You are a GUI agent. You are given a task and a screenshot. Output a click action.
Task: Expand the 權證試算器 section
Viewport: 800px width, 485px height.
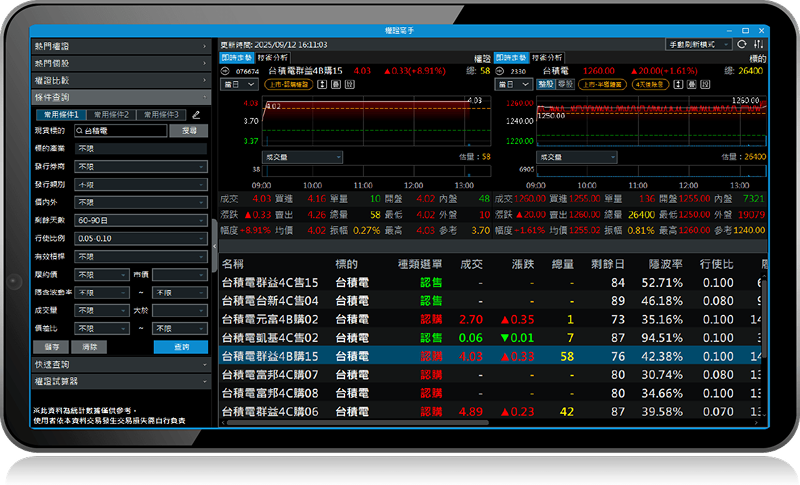[121, 381]
